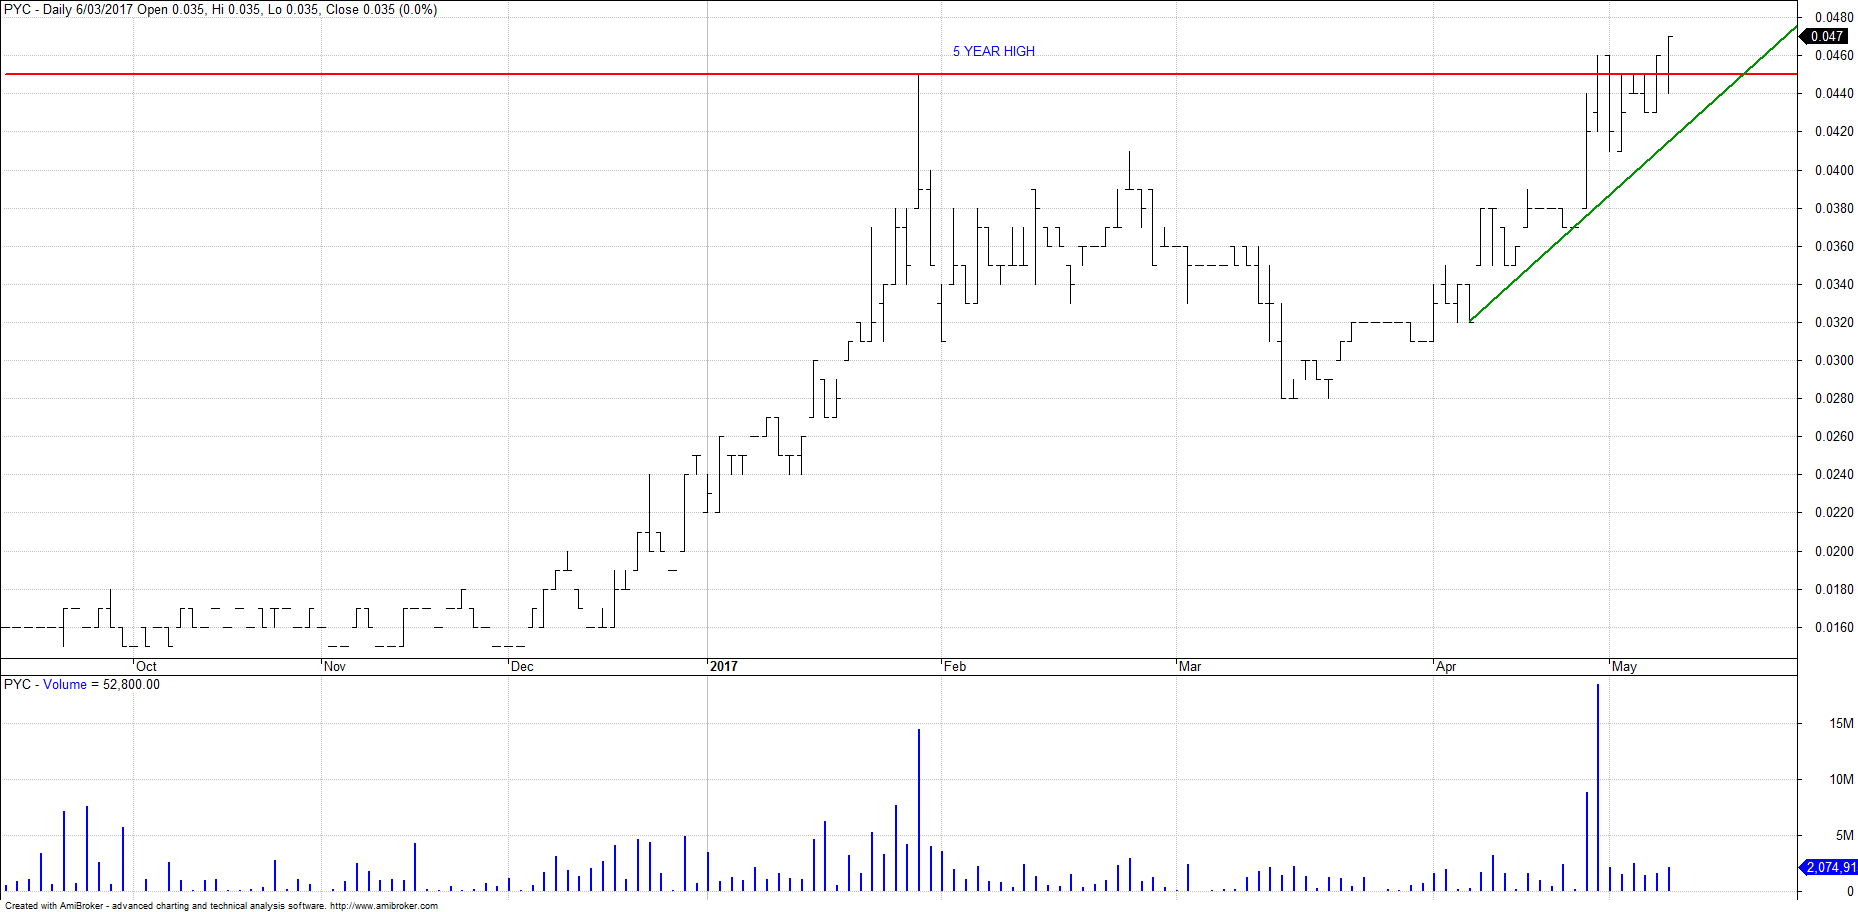Click the 'Mar' date axis label
The width and height of the screenshot is (1858, 912).
point(1190,666)
